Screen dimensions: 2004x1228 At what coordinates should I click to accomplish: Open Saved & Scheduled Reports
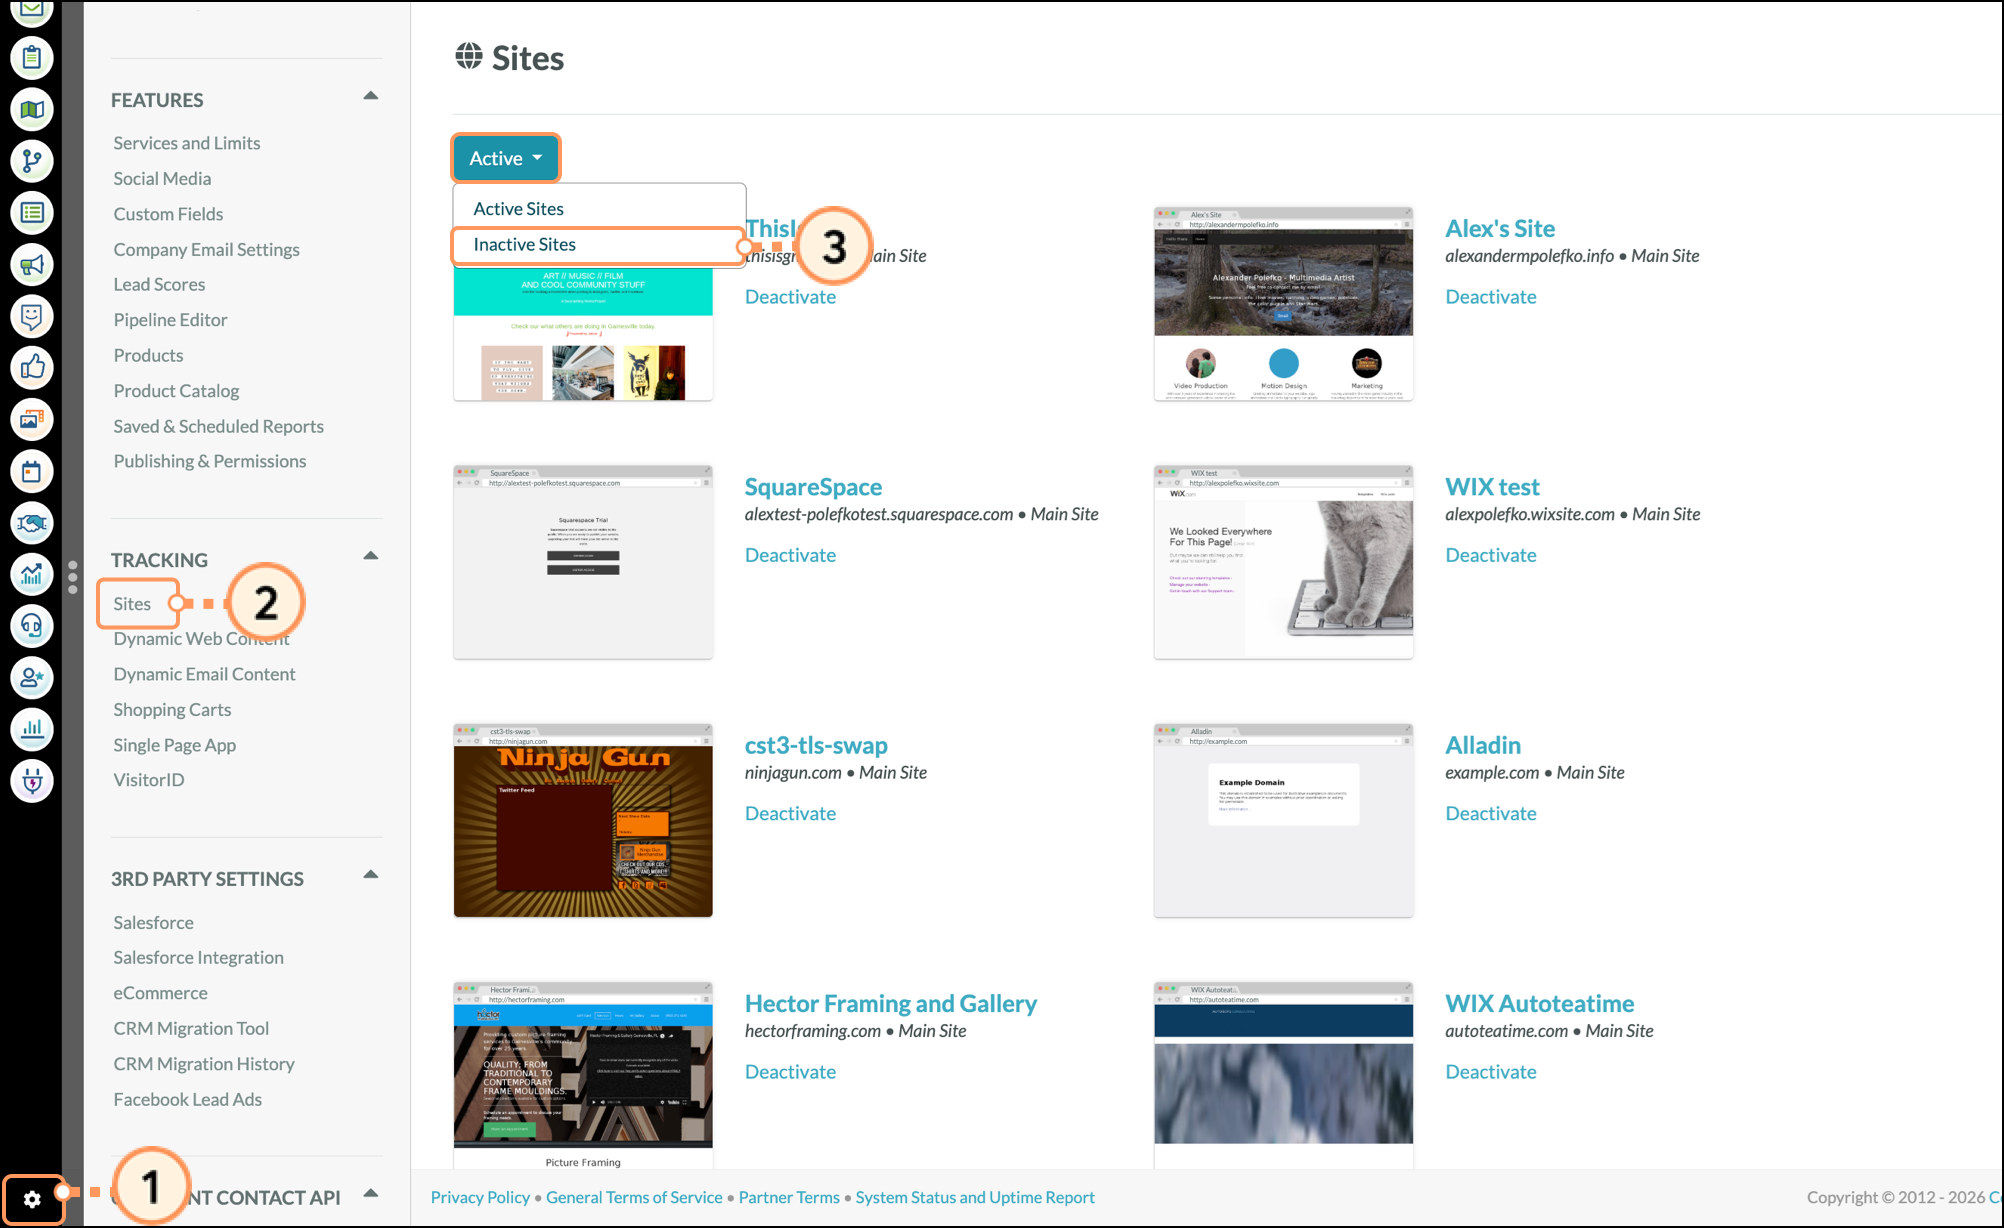pos(219,427)
